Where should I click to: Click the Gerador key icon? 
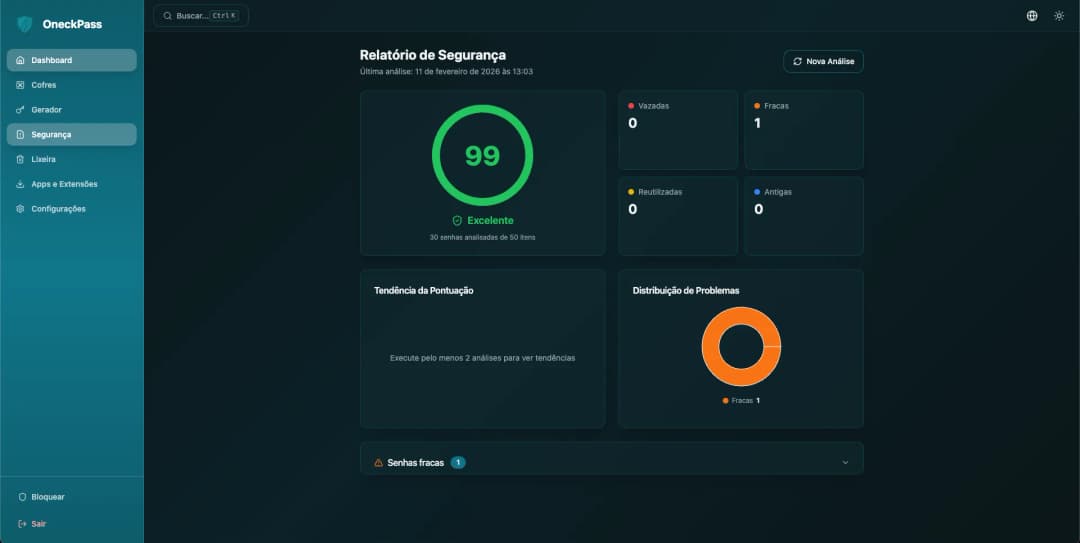pyautogui.click(x=21, y=110)
